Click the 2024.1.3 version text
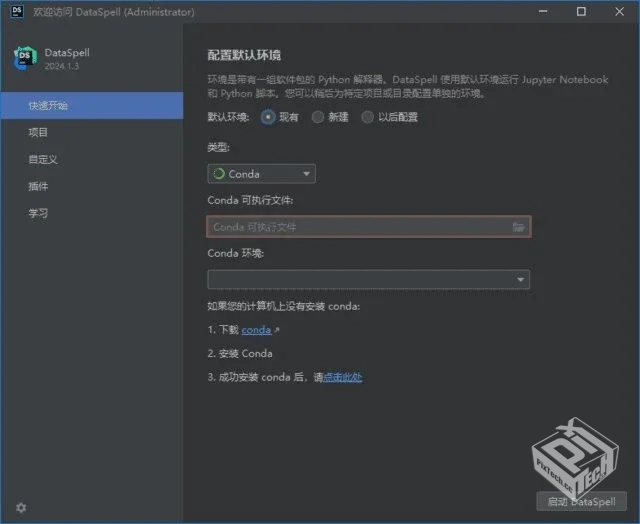Image resolution: width=640 pixels, height=524 pixels. [62, 66]
